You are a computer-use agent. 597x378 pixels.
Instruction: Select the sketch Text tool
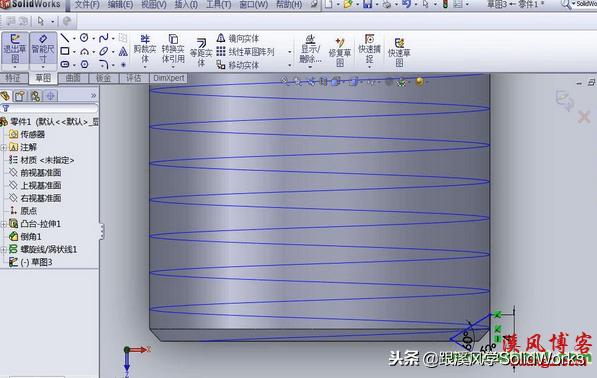pyautogui.click(x=123, y=51)
